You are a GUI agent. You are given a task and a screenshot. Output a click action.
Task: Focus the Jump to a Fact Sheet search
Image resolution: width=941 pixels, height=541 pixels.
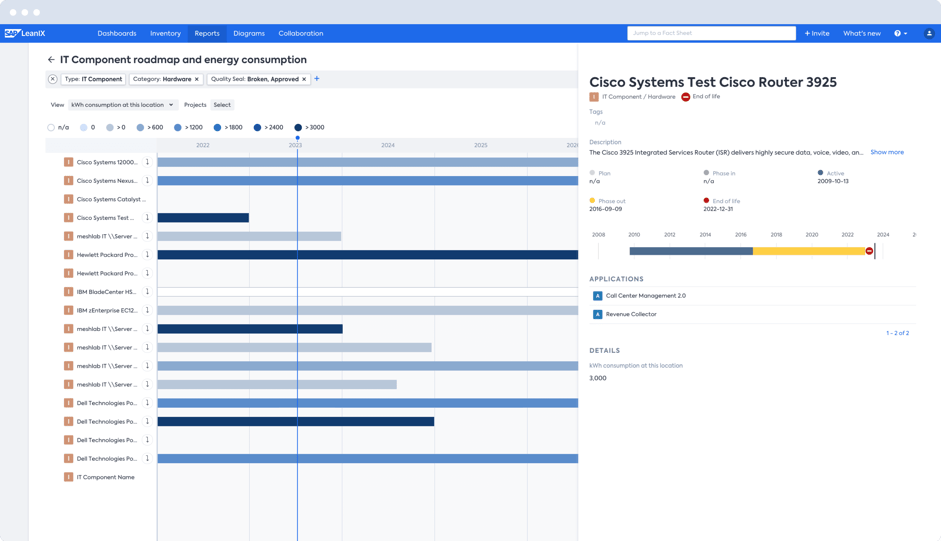pyautogui.click(x=711, y=33)
